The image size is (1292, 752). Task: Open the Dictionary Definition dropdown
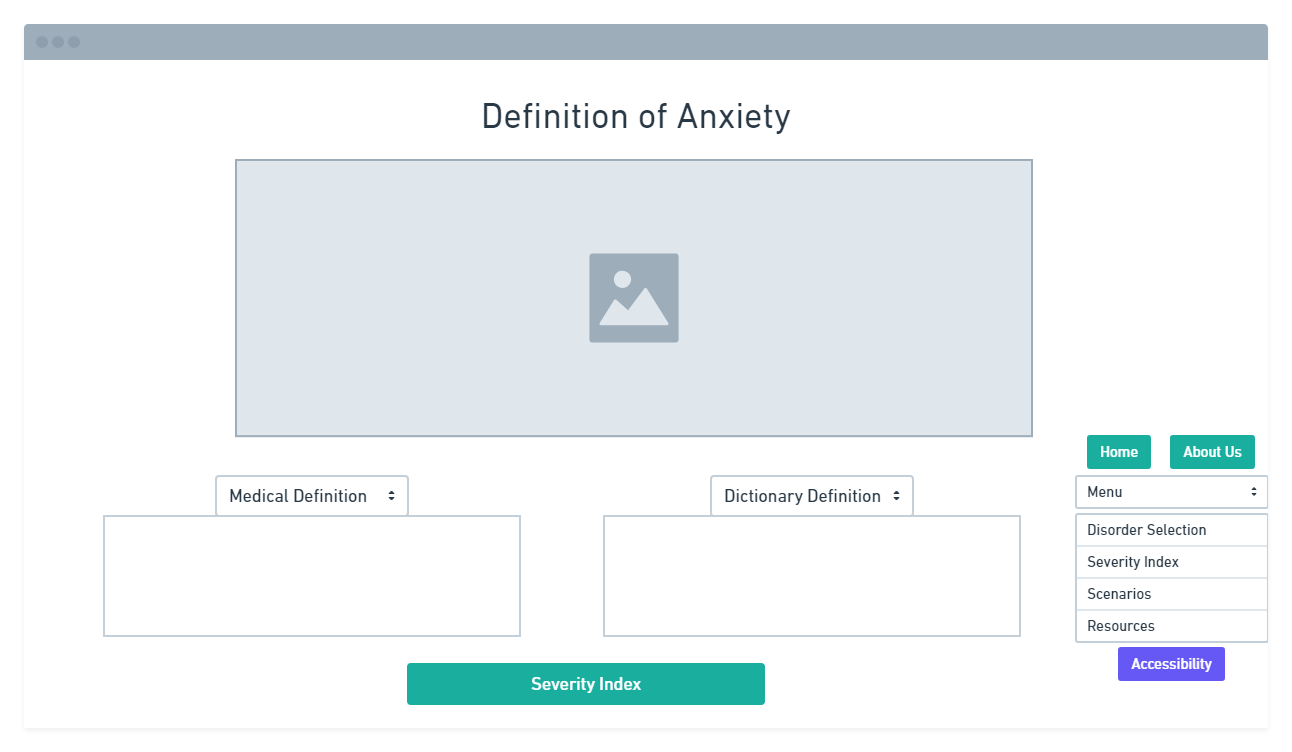coord(812,496)
